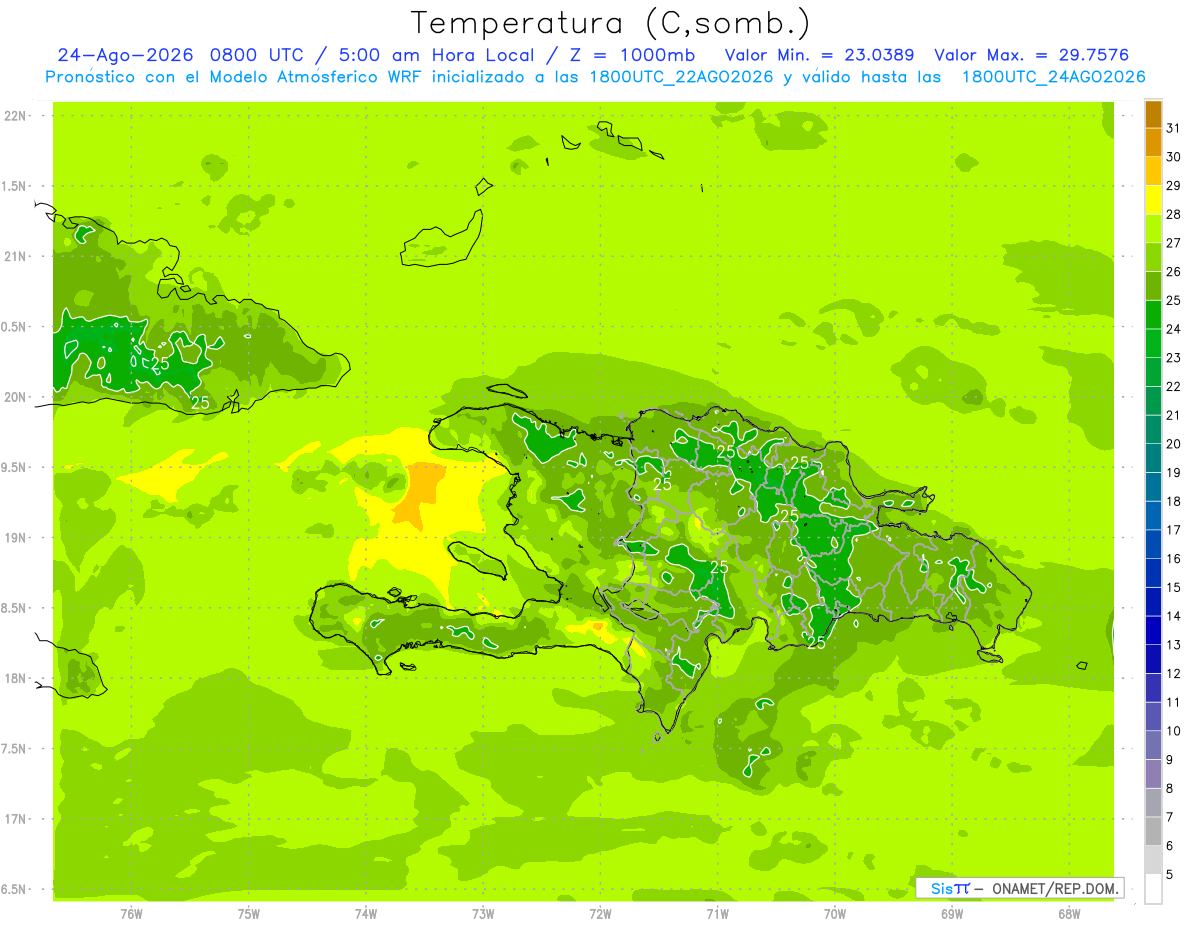
Task: Click the color scale value "15"
Action: (1173, 587)
